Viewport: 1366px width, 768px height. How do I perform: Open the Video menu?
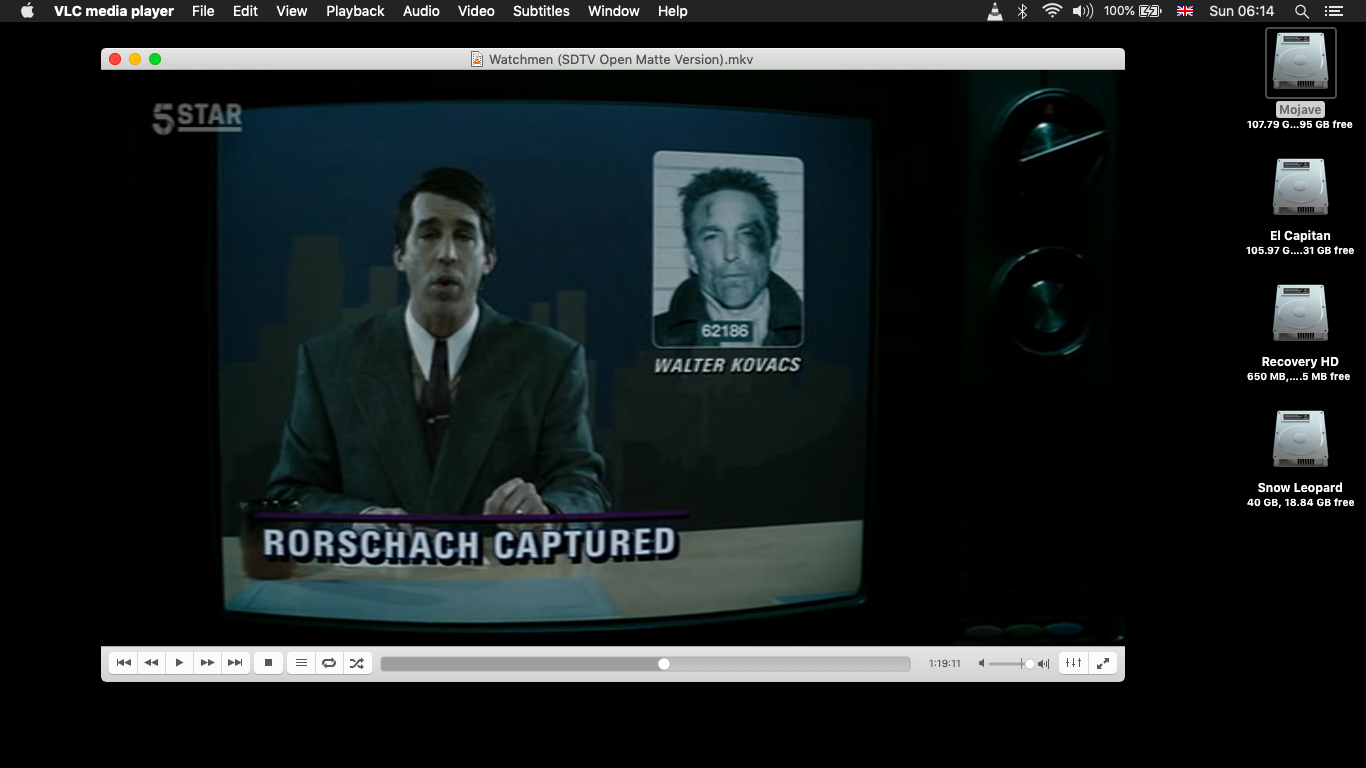(x=476, y=11)
